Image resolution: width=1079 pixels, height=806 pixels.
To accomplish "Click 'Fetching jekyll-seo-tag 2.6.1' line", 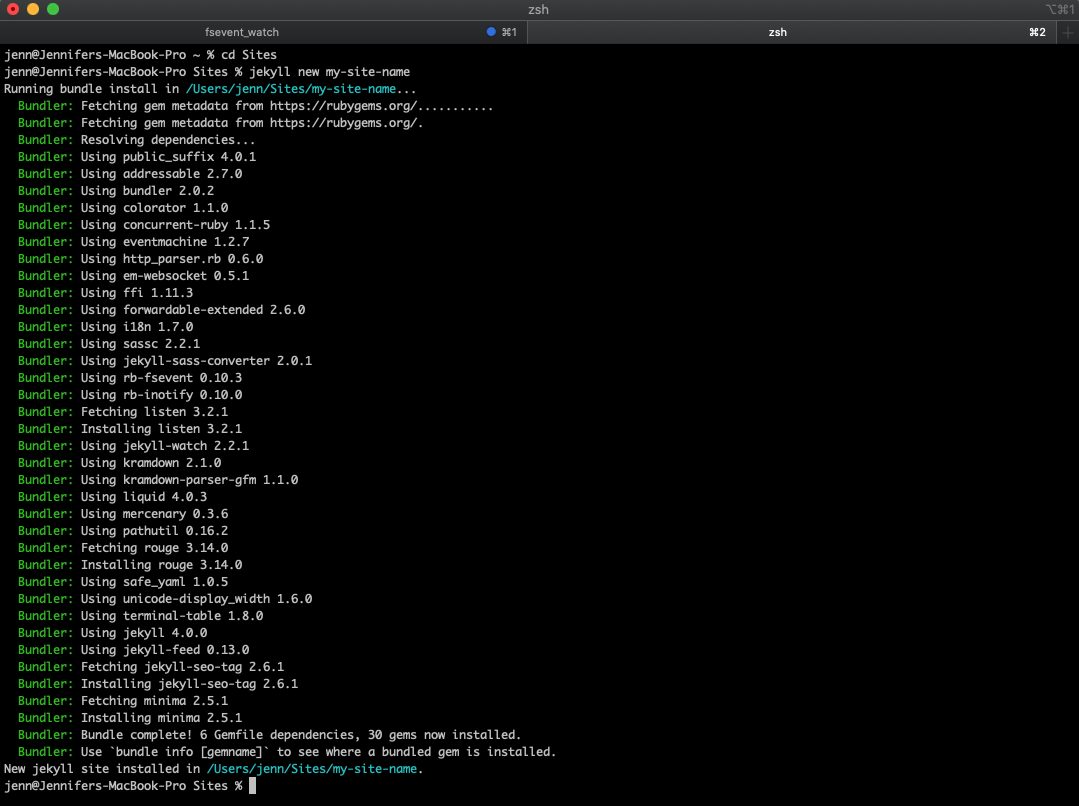I will pyautogui.click(x=182, y=666).
